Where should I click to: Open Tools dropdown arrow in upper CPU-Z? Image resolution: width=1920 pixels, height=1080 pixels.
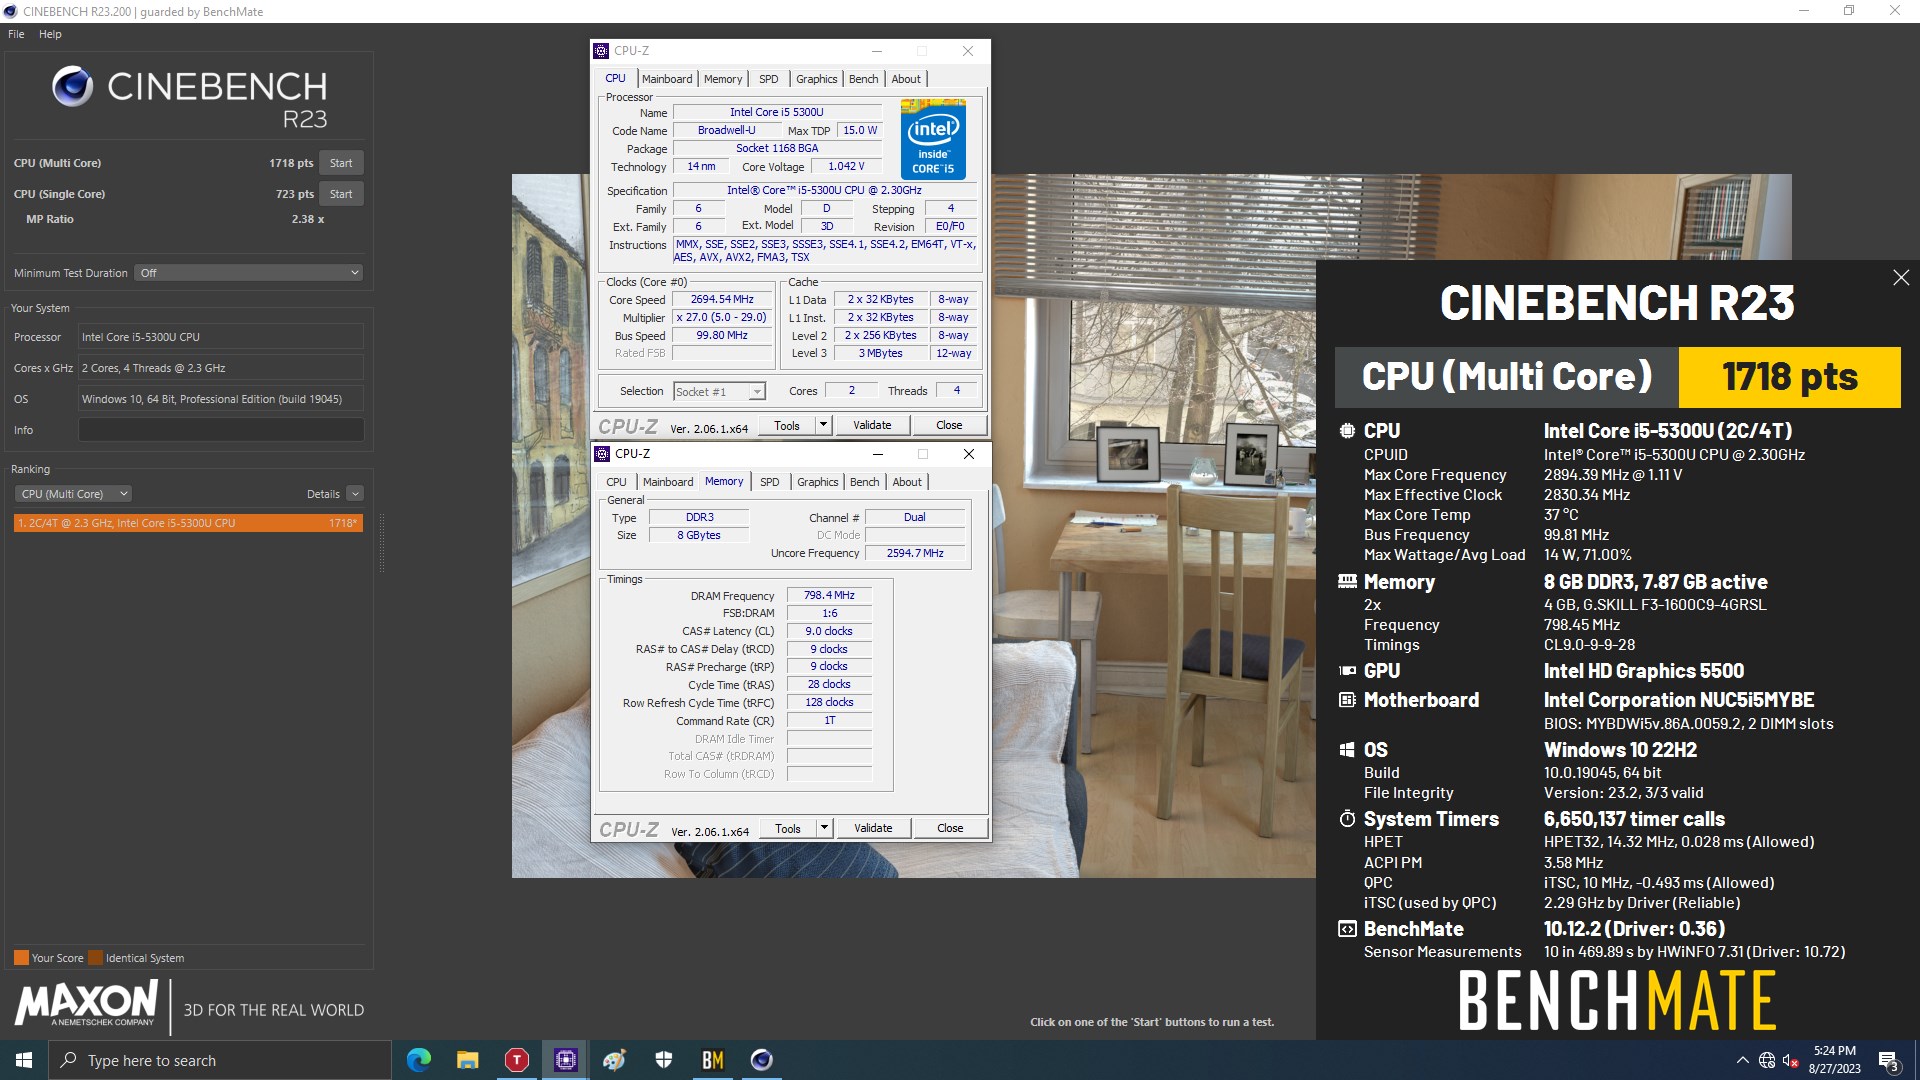[823, 425]
